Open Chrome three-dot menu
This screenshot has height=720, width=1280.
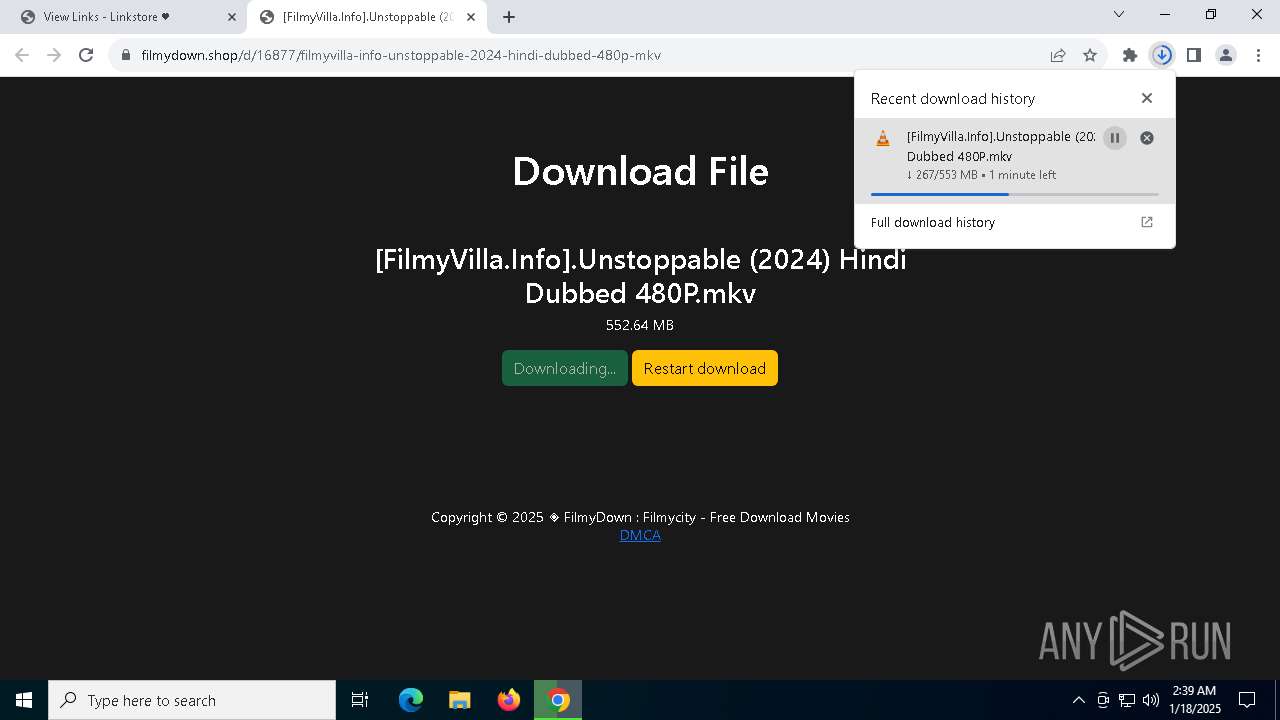click(1258, 55)
